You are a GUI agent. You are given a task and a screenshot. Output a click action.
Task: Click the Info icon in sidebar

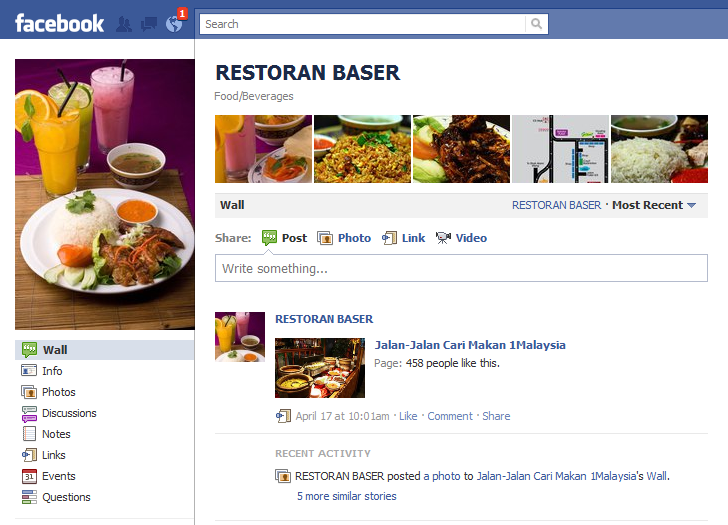[x=29, y=370]
